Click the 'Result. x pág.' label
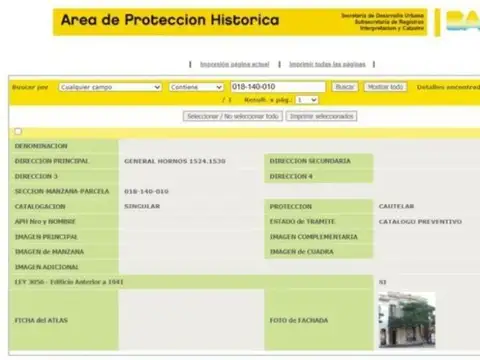The image size is (480, 360). tap(268, 100)
